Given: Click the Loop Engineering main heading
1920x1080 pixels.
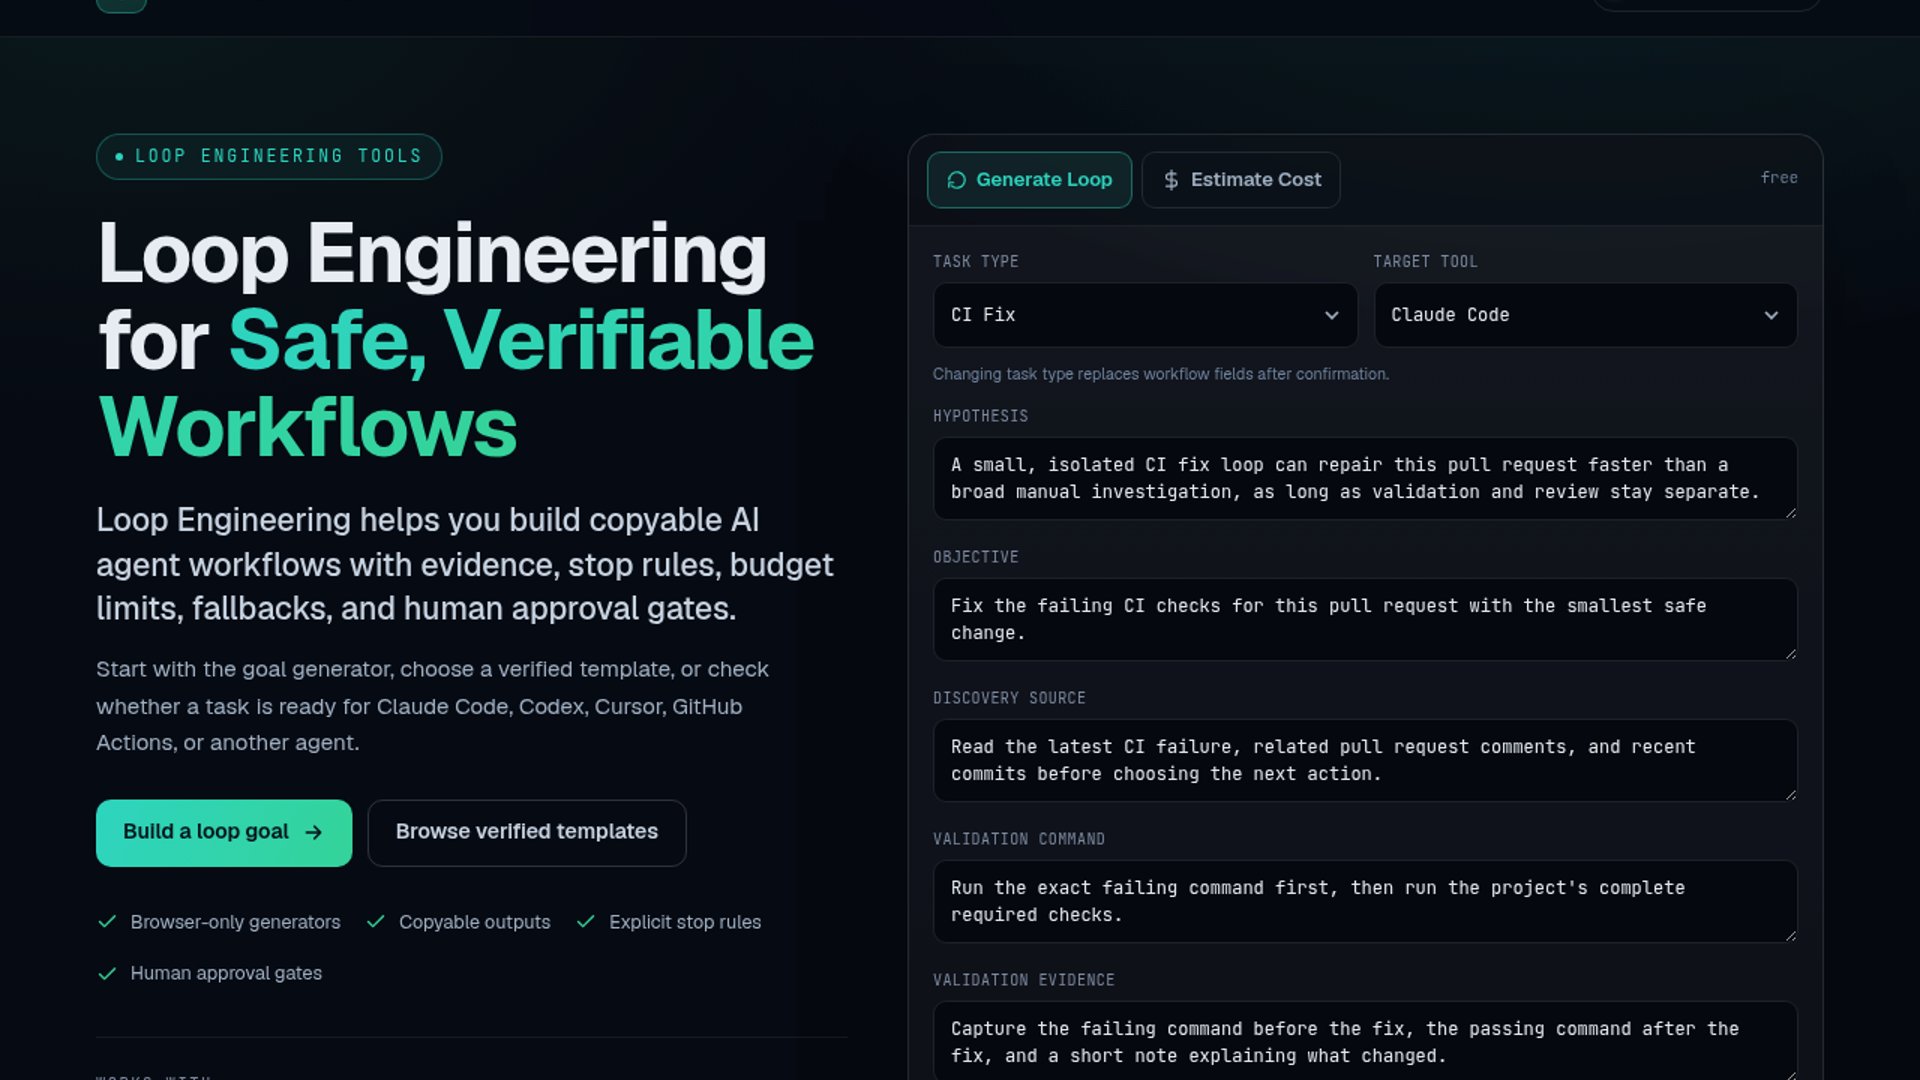Looking at the screenshot, I should [x=456, y=340].
